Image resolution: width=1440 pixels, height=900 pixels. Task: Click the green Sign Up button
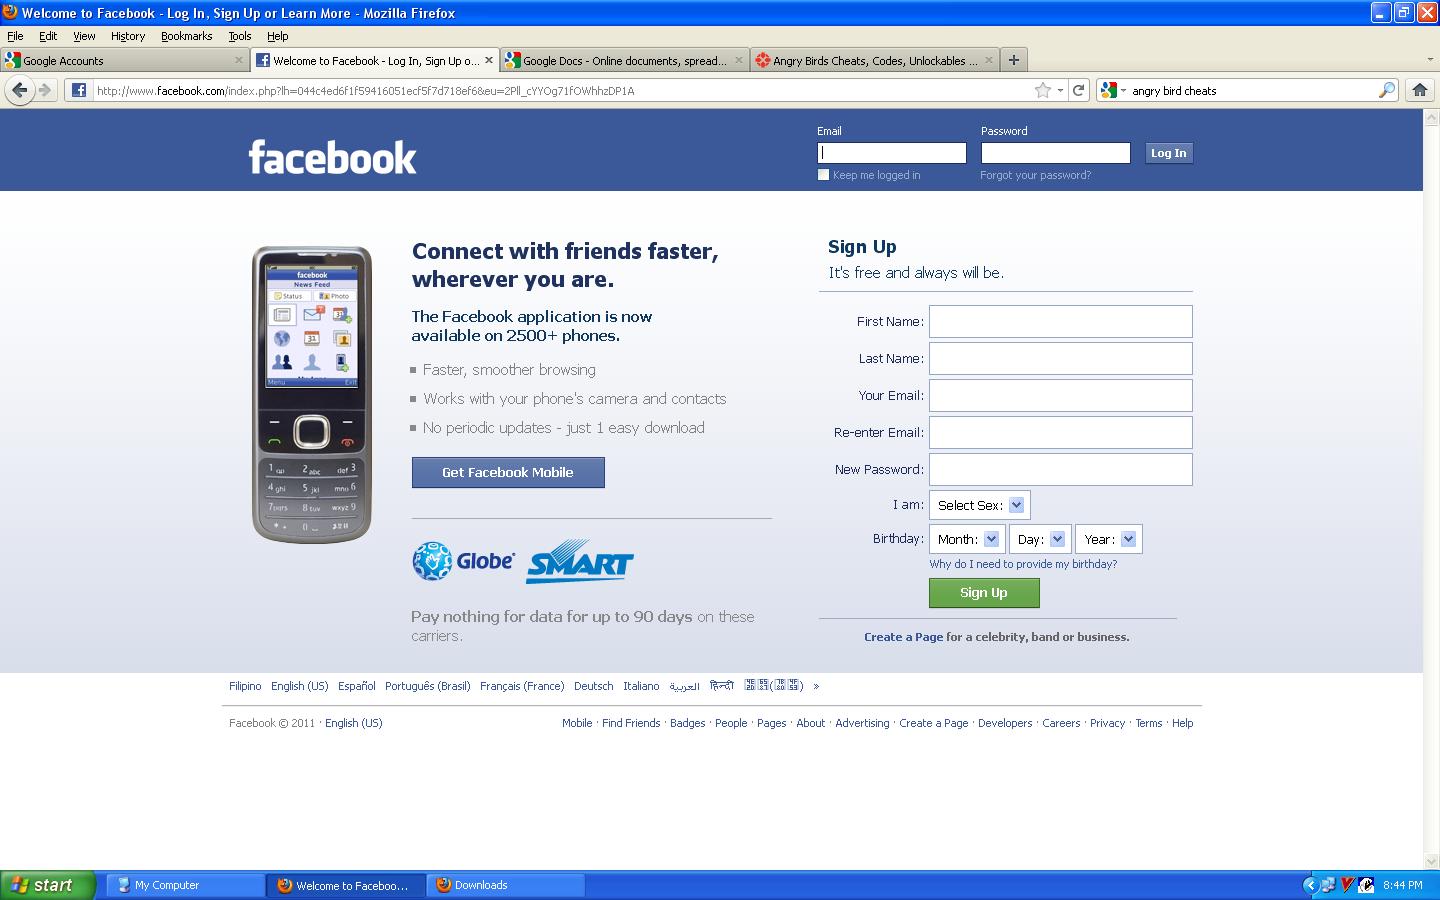pyautogui.click(x=983, y=592)
